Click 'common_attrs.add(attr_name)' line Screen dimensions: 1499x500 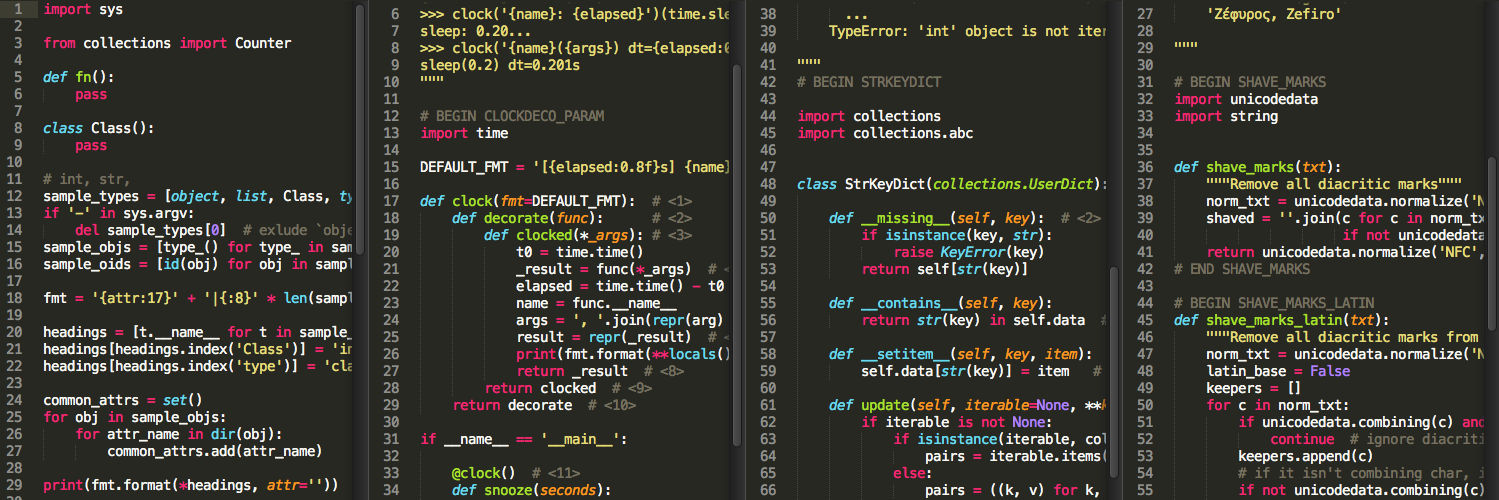(215, 452)
